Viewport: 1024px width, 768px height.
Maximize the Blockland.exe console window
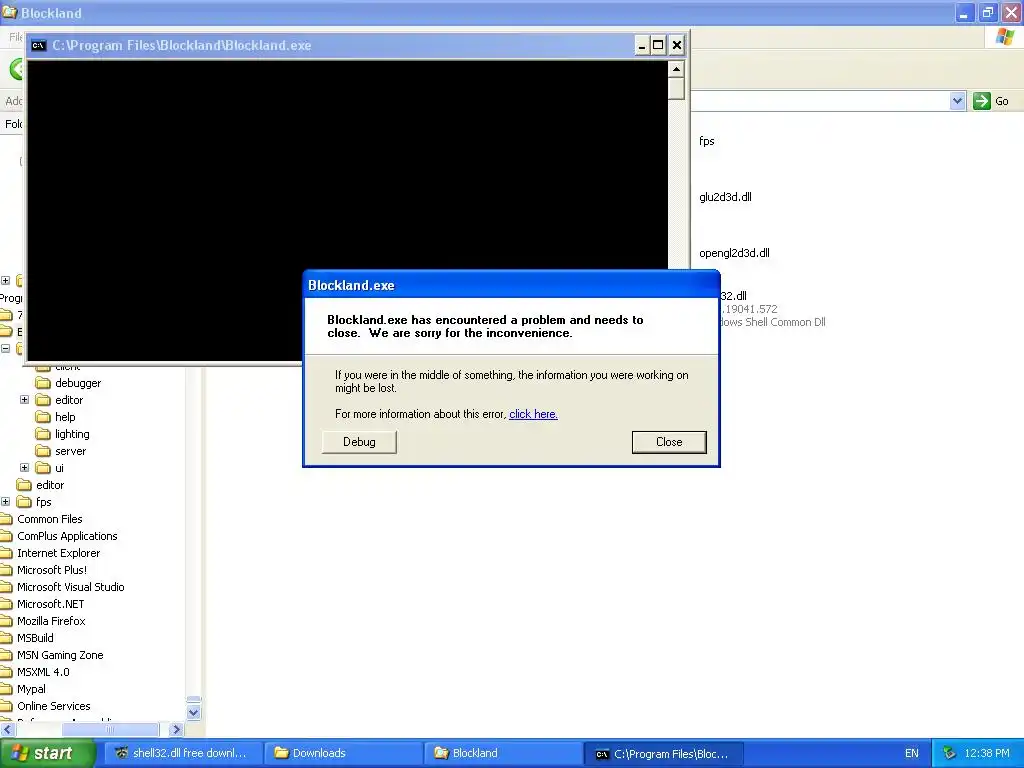(658, 45)
